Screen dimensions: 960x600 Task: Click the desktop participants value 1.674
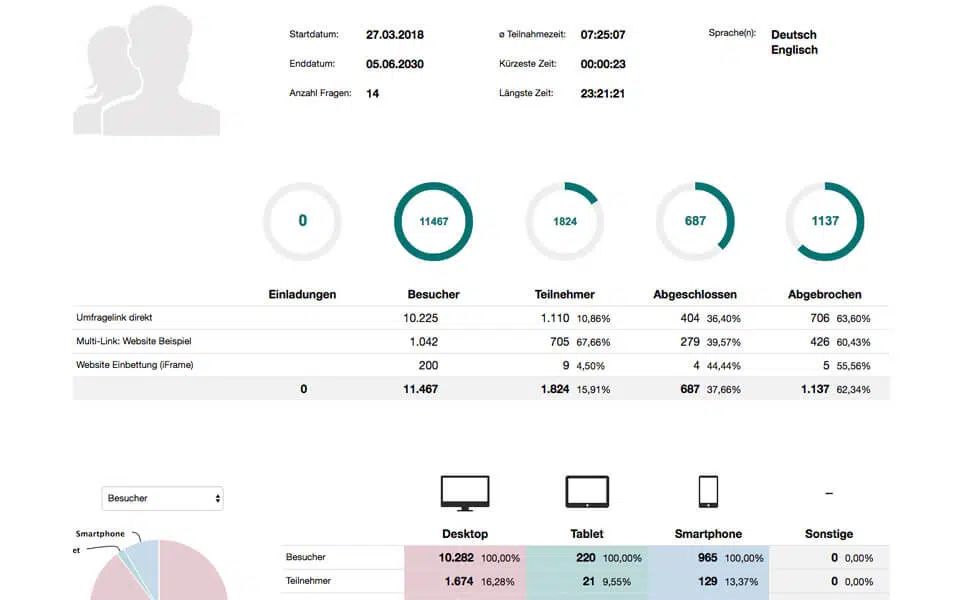459,582
